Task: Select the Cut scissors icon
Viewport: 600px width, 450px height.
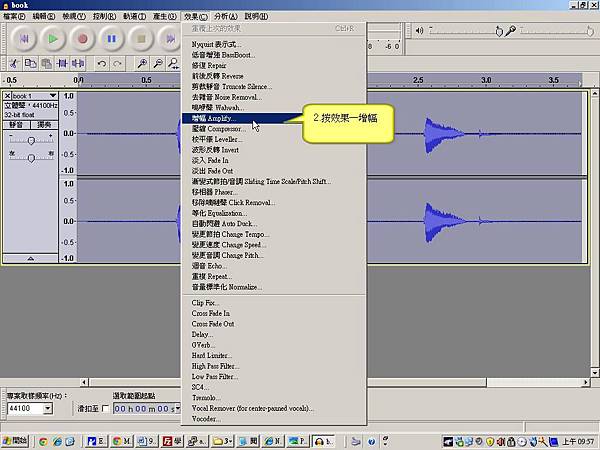Action: click(14, 63)
